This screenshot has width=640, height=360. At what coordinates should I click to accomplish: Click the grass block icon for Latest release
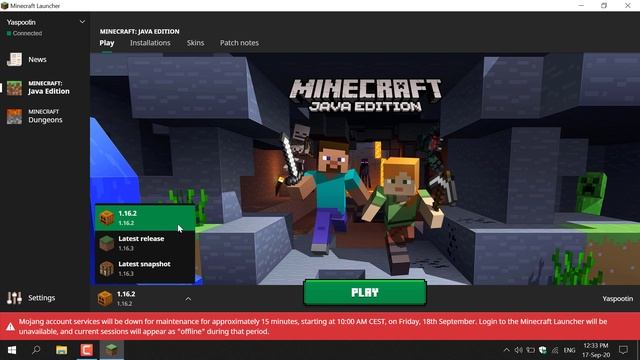107,243
